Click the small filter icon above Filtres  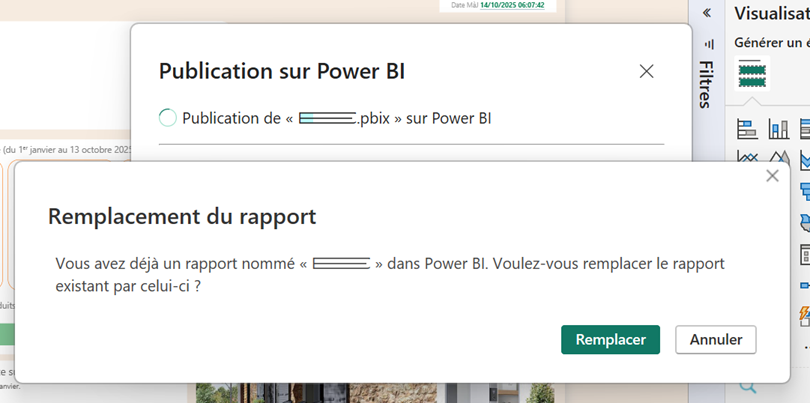tap(709, 44)
